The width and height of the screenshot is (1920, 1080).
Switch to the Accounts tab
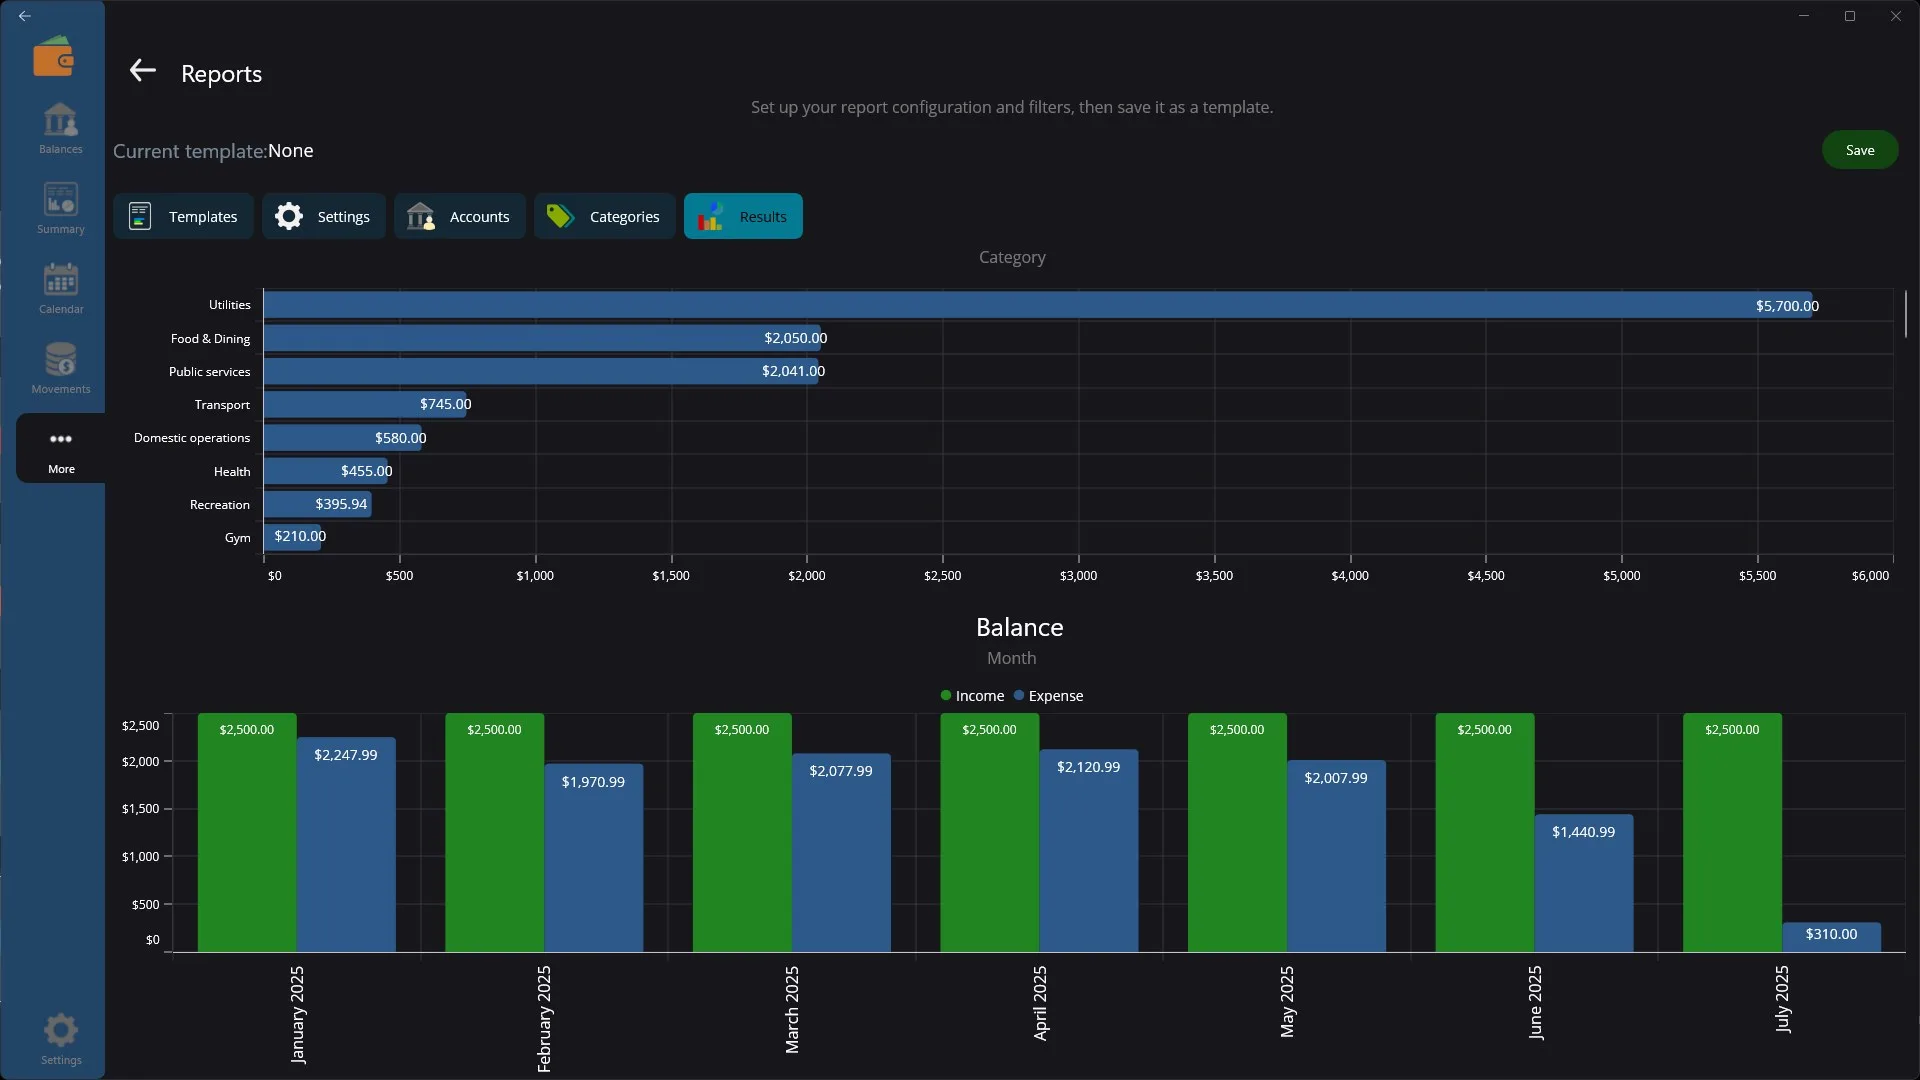(459, 216)
